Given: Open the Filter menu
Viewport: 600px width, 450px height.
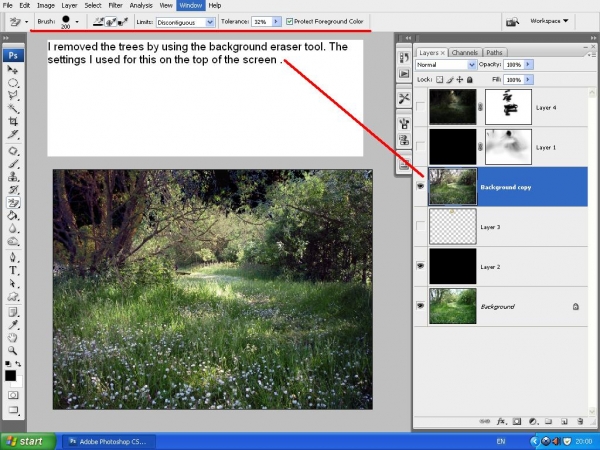Looking at the screenshot, I should point(115,5).
